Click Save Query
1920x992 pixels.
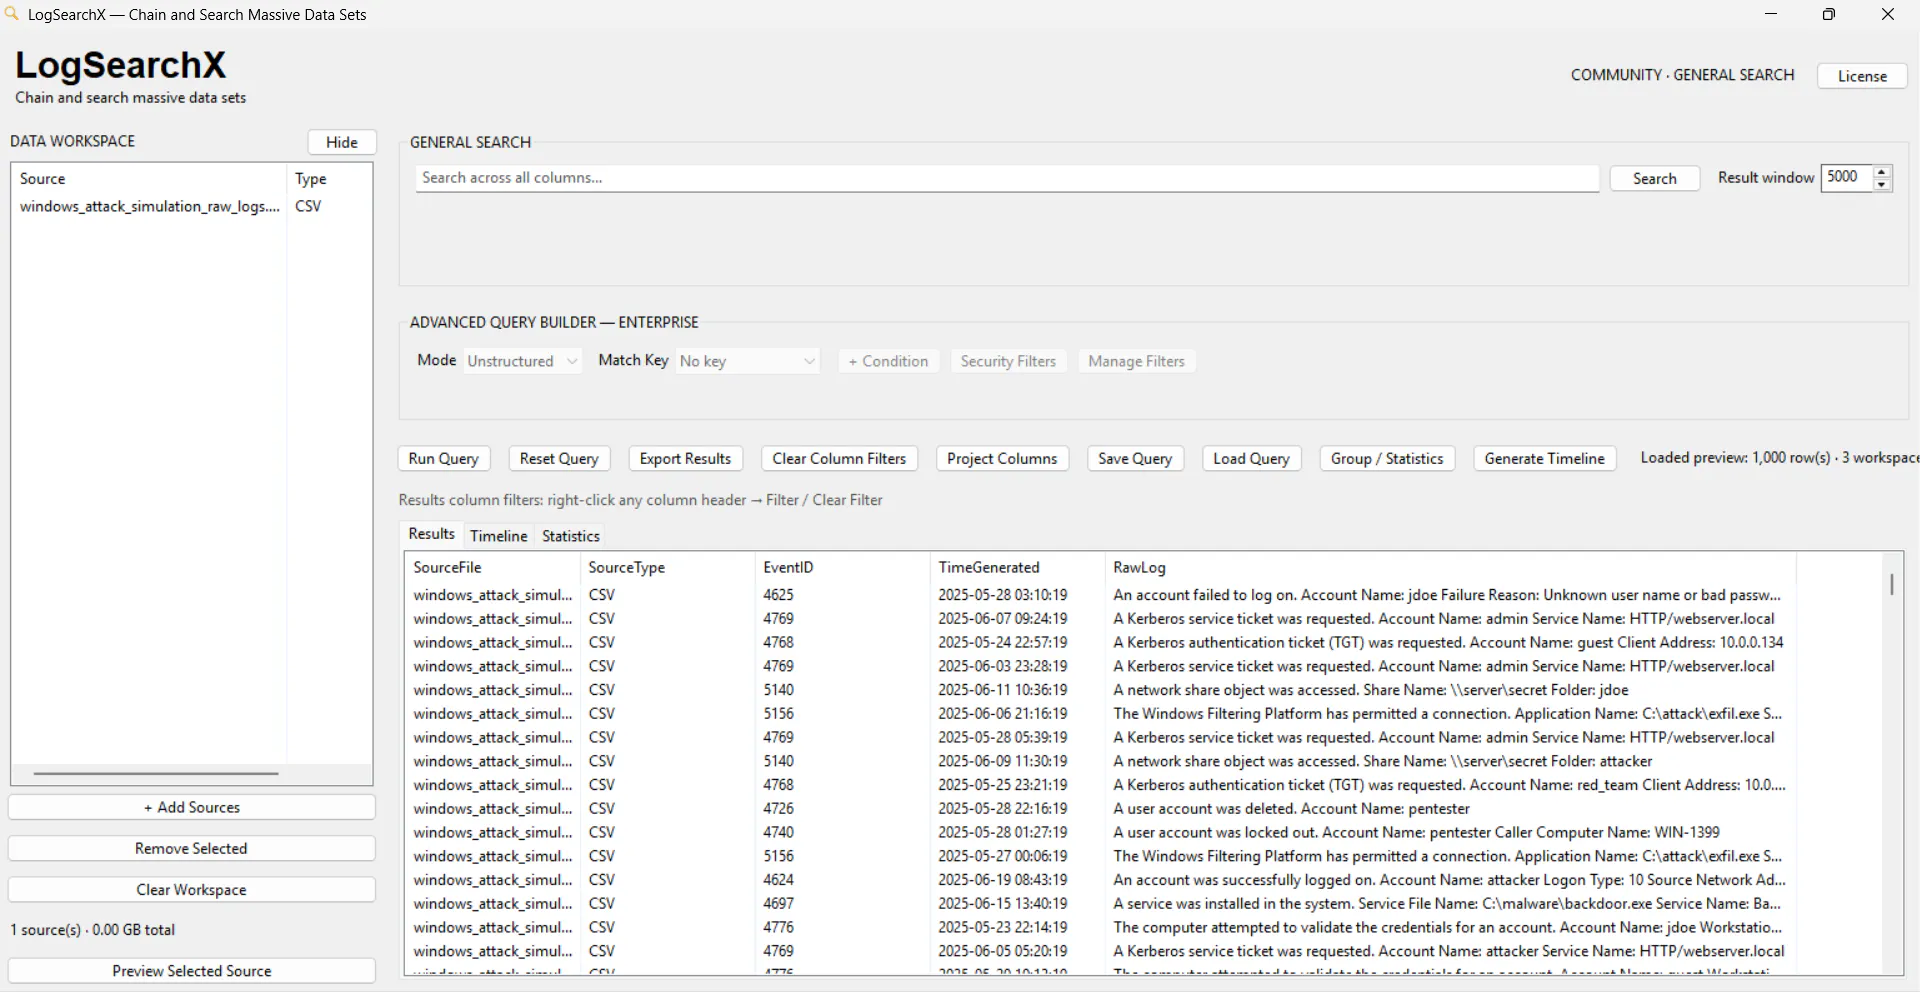1135,458
